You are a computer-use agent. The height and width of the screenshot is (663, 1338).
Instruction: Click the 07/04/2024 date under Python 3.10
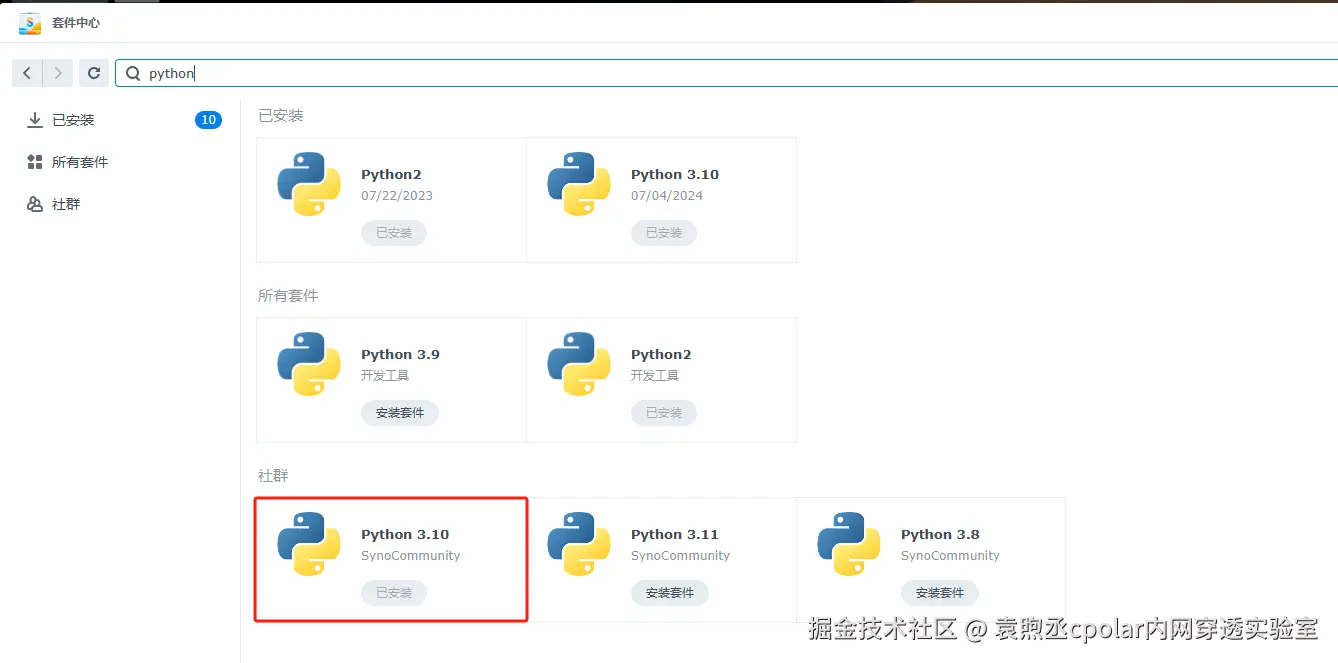click(x=667, y=196)
